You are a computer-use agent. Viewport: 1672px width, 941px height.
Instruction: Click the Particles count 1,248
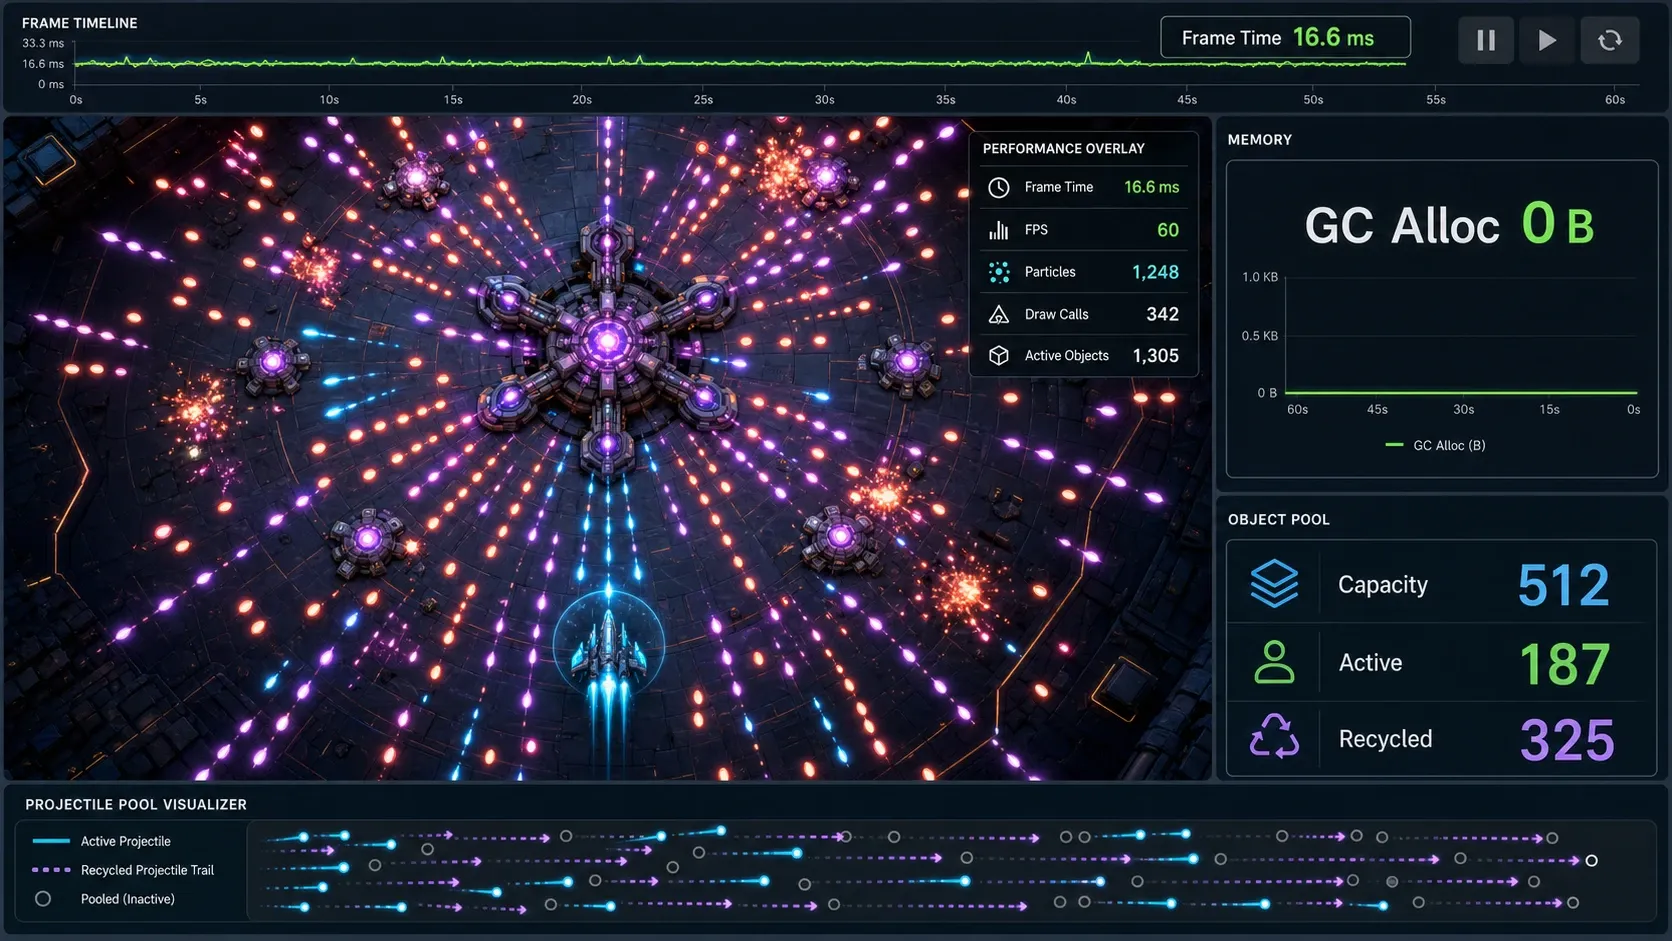coord(1155,272)
